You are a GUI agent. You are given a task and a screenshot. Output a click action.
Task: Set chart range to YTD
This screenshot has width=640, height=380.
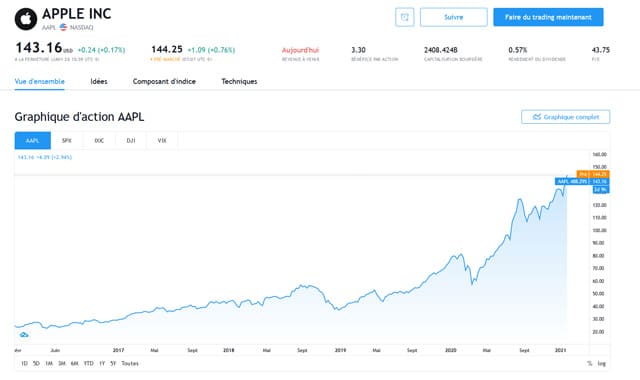point(89,363)
